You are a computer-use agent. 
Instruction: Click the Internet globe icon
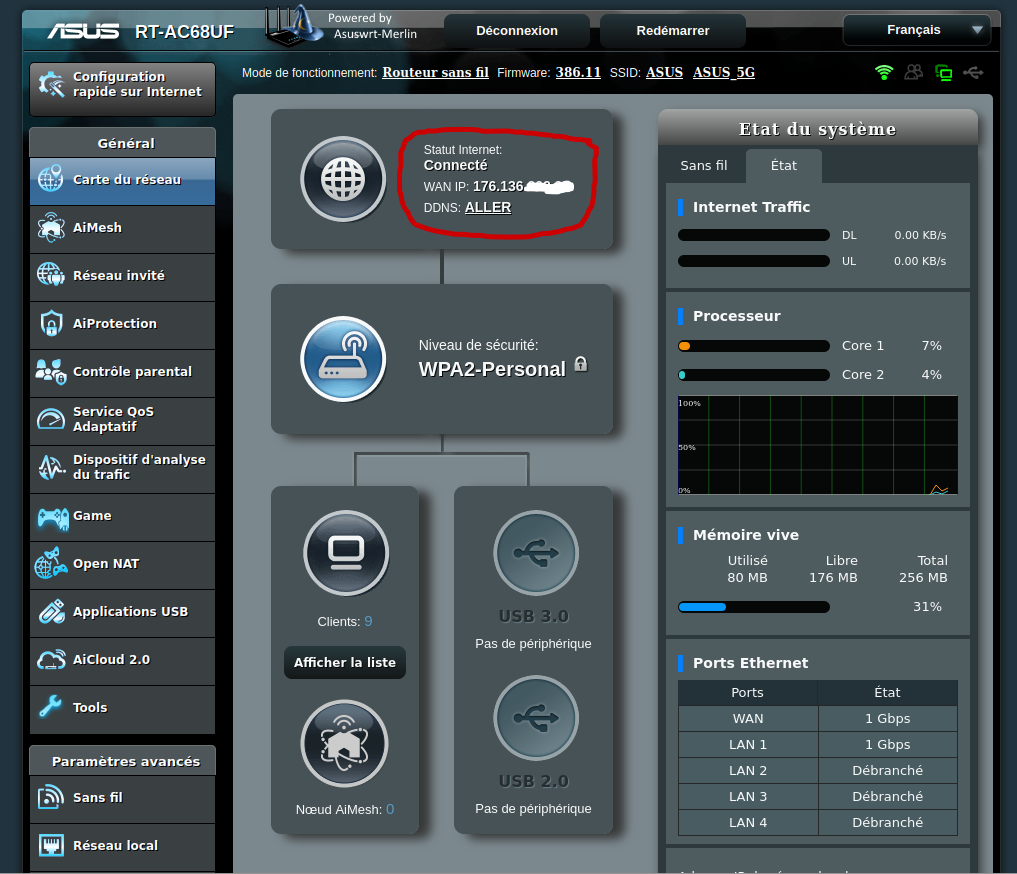point(343,179)
